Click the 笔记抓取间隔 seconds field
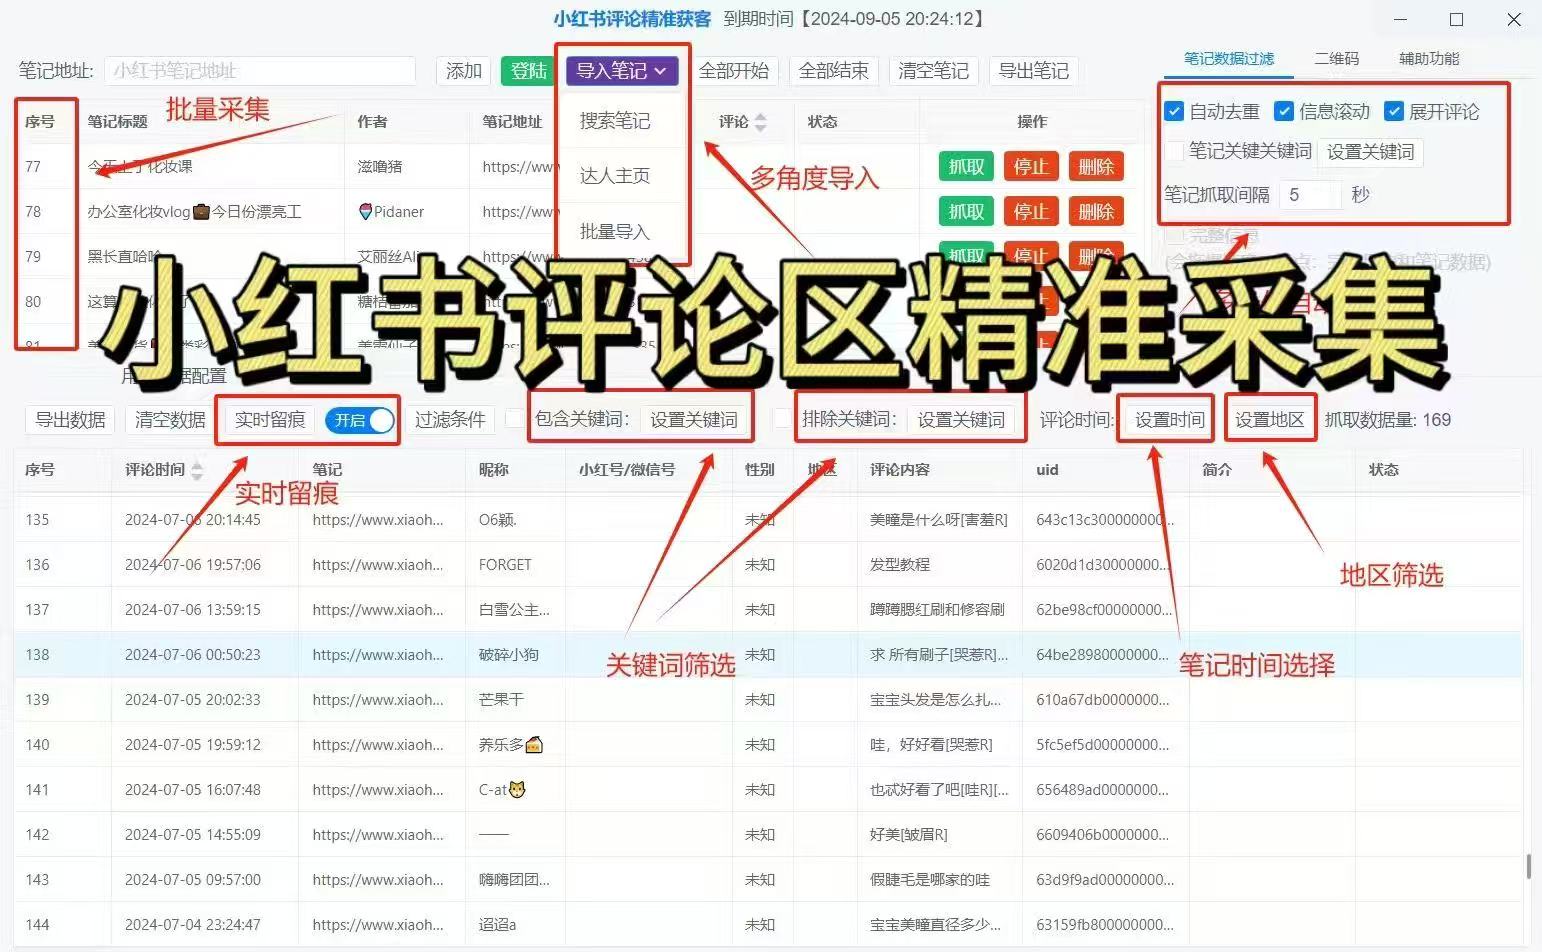 (x=1310, y=195)
